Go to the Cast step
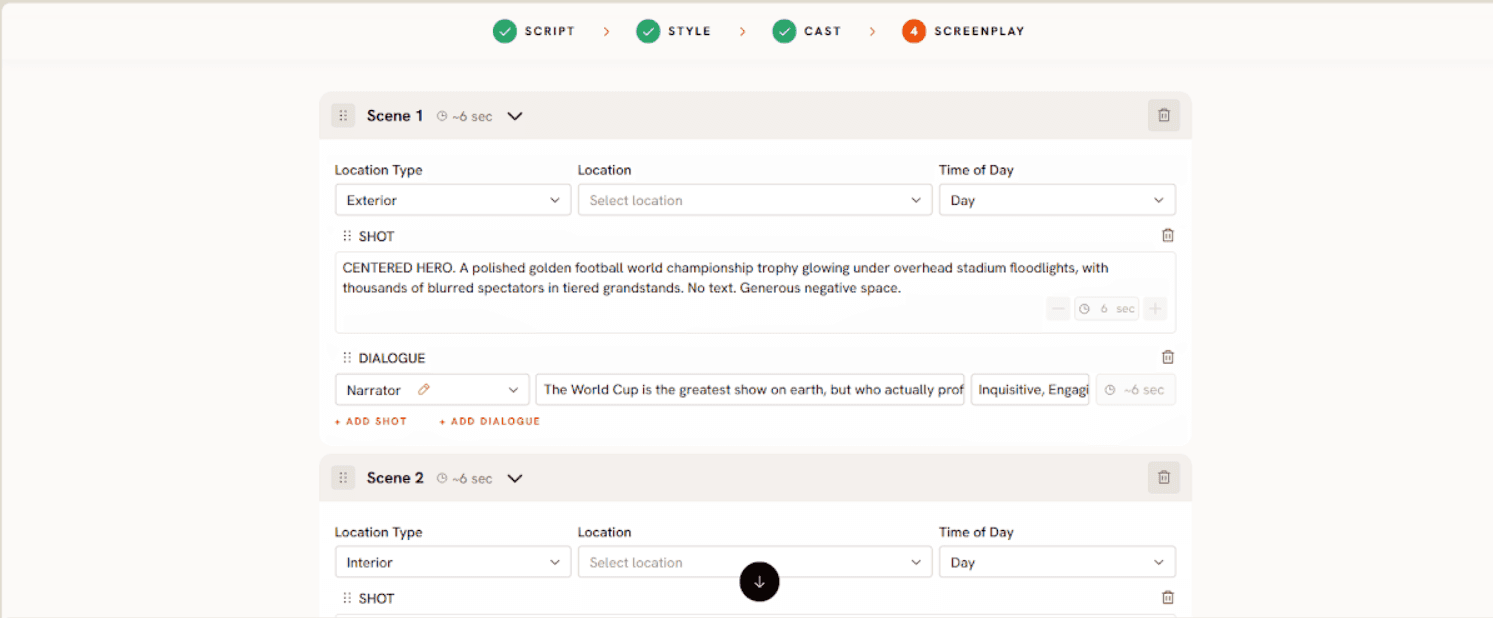This screenshot has height=618, width=1493. point(807,31)
